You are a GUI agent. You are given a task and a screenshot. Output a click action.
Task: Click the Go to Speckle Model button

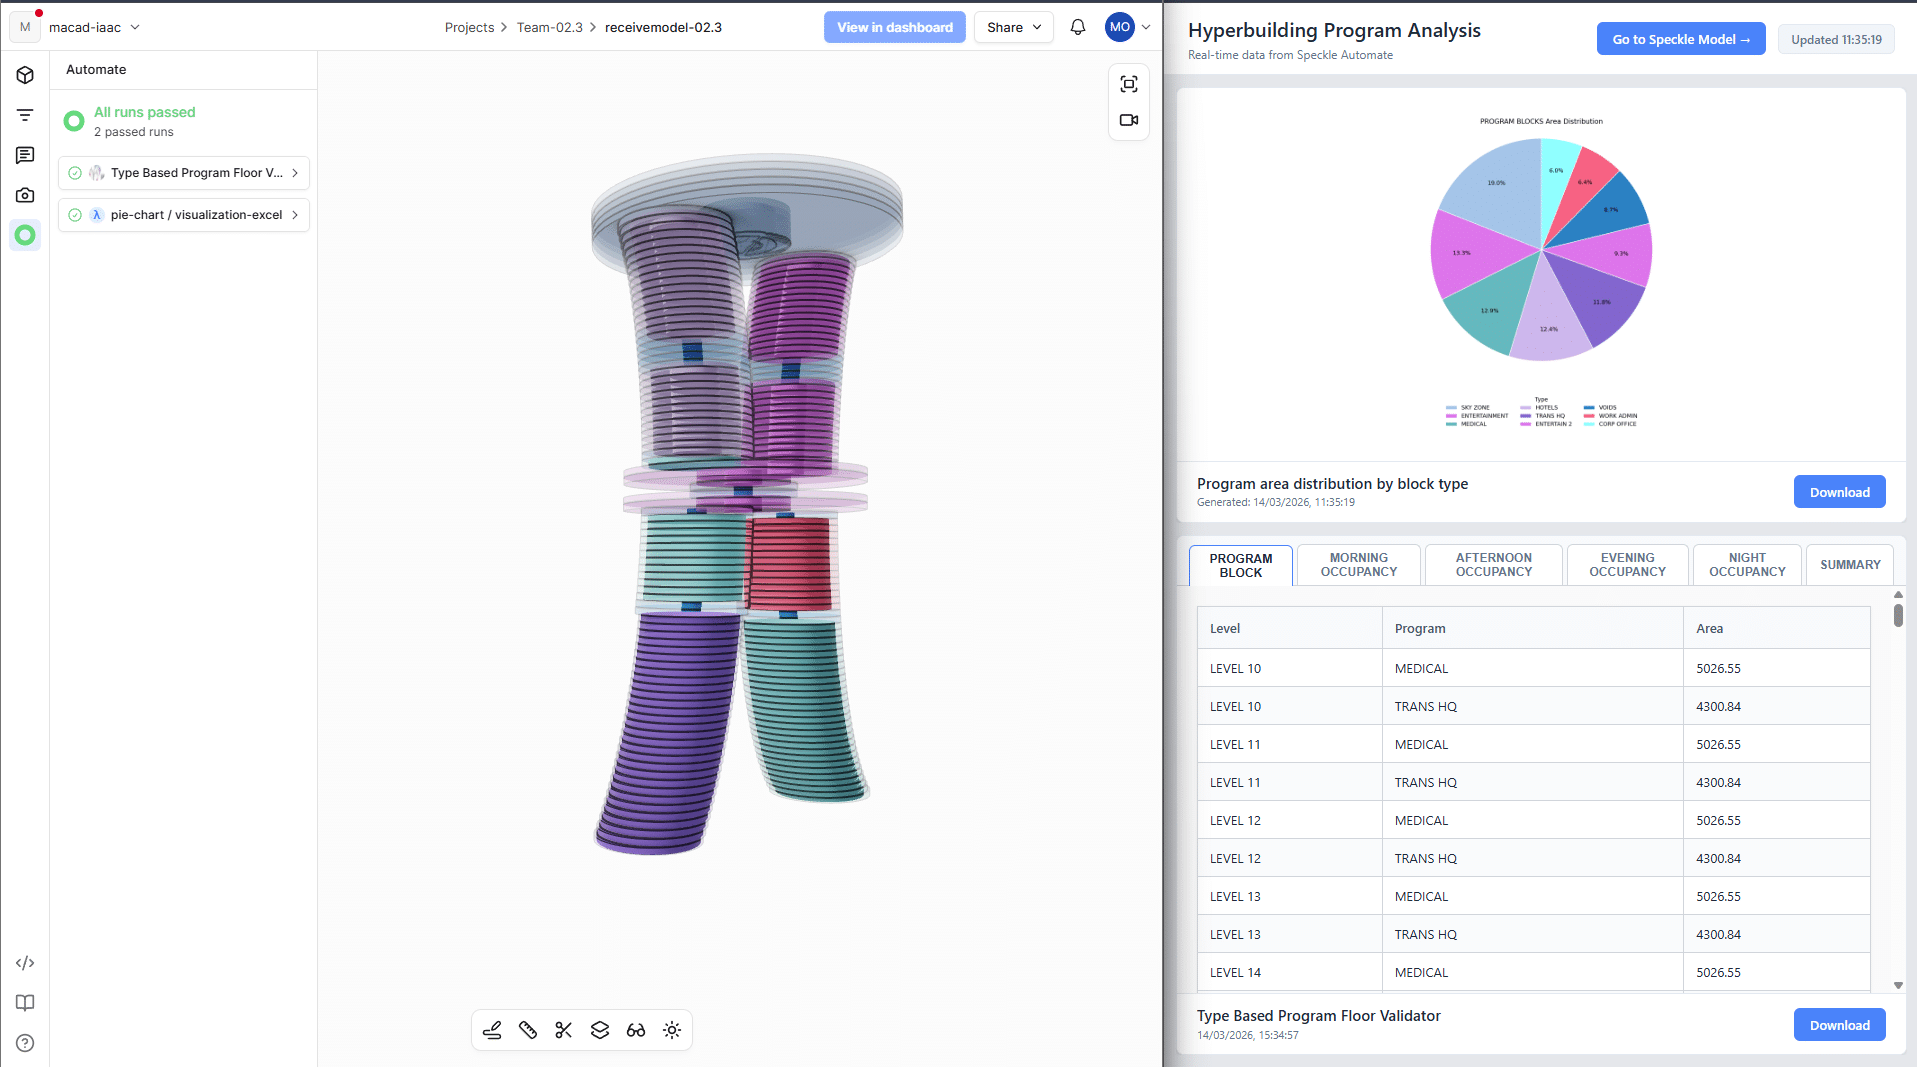(x=1680, y=39)
